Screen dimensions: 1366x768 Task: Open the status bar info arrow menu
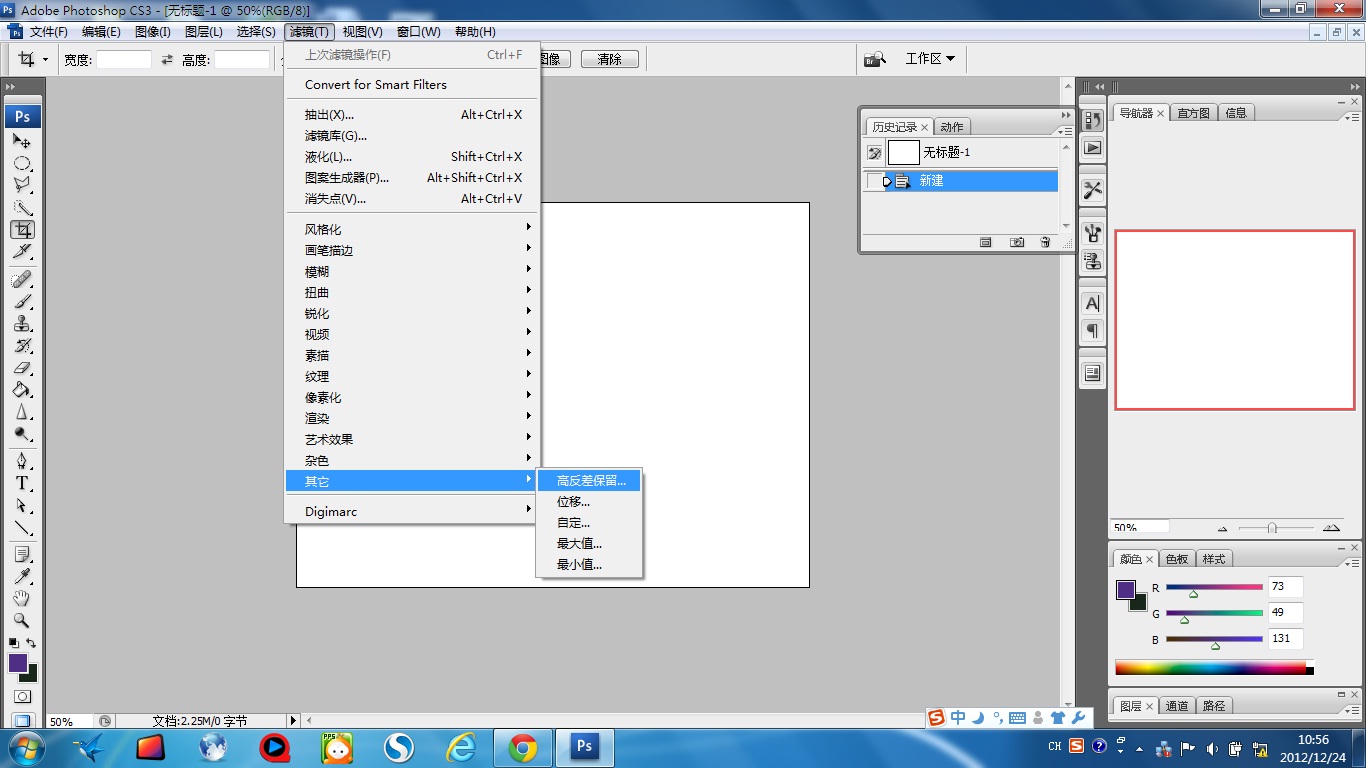point(293,720)
